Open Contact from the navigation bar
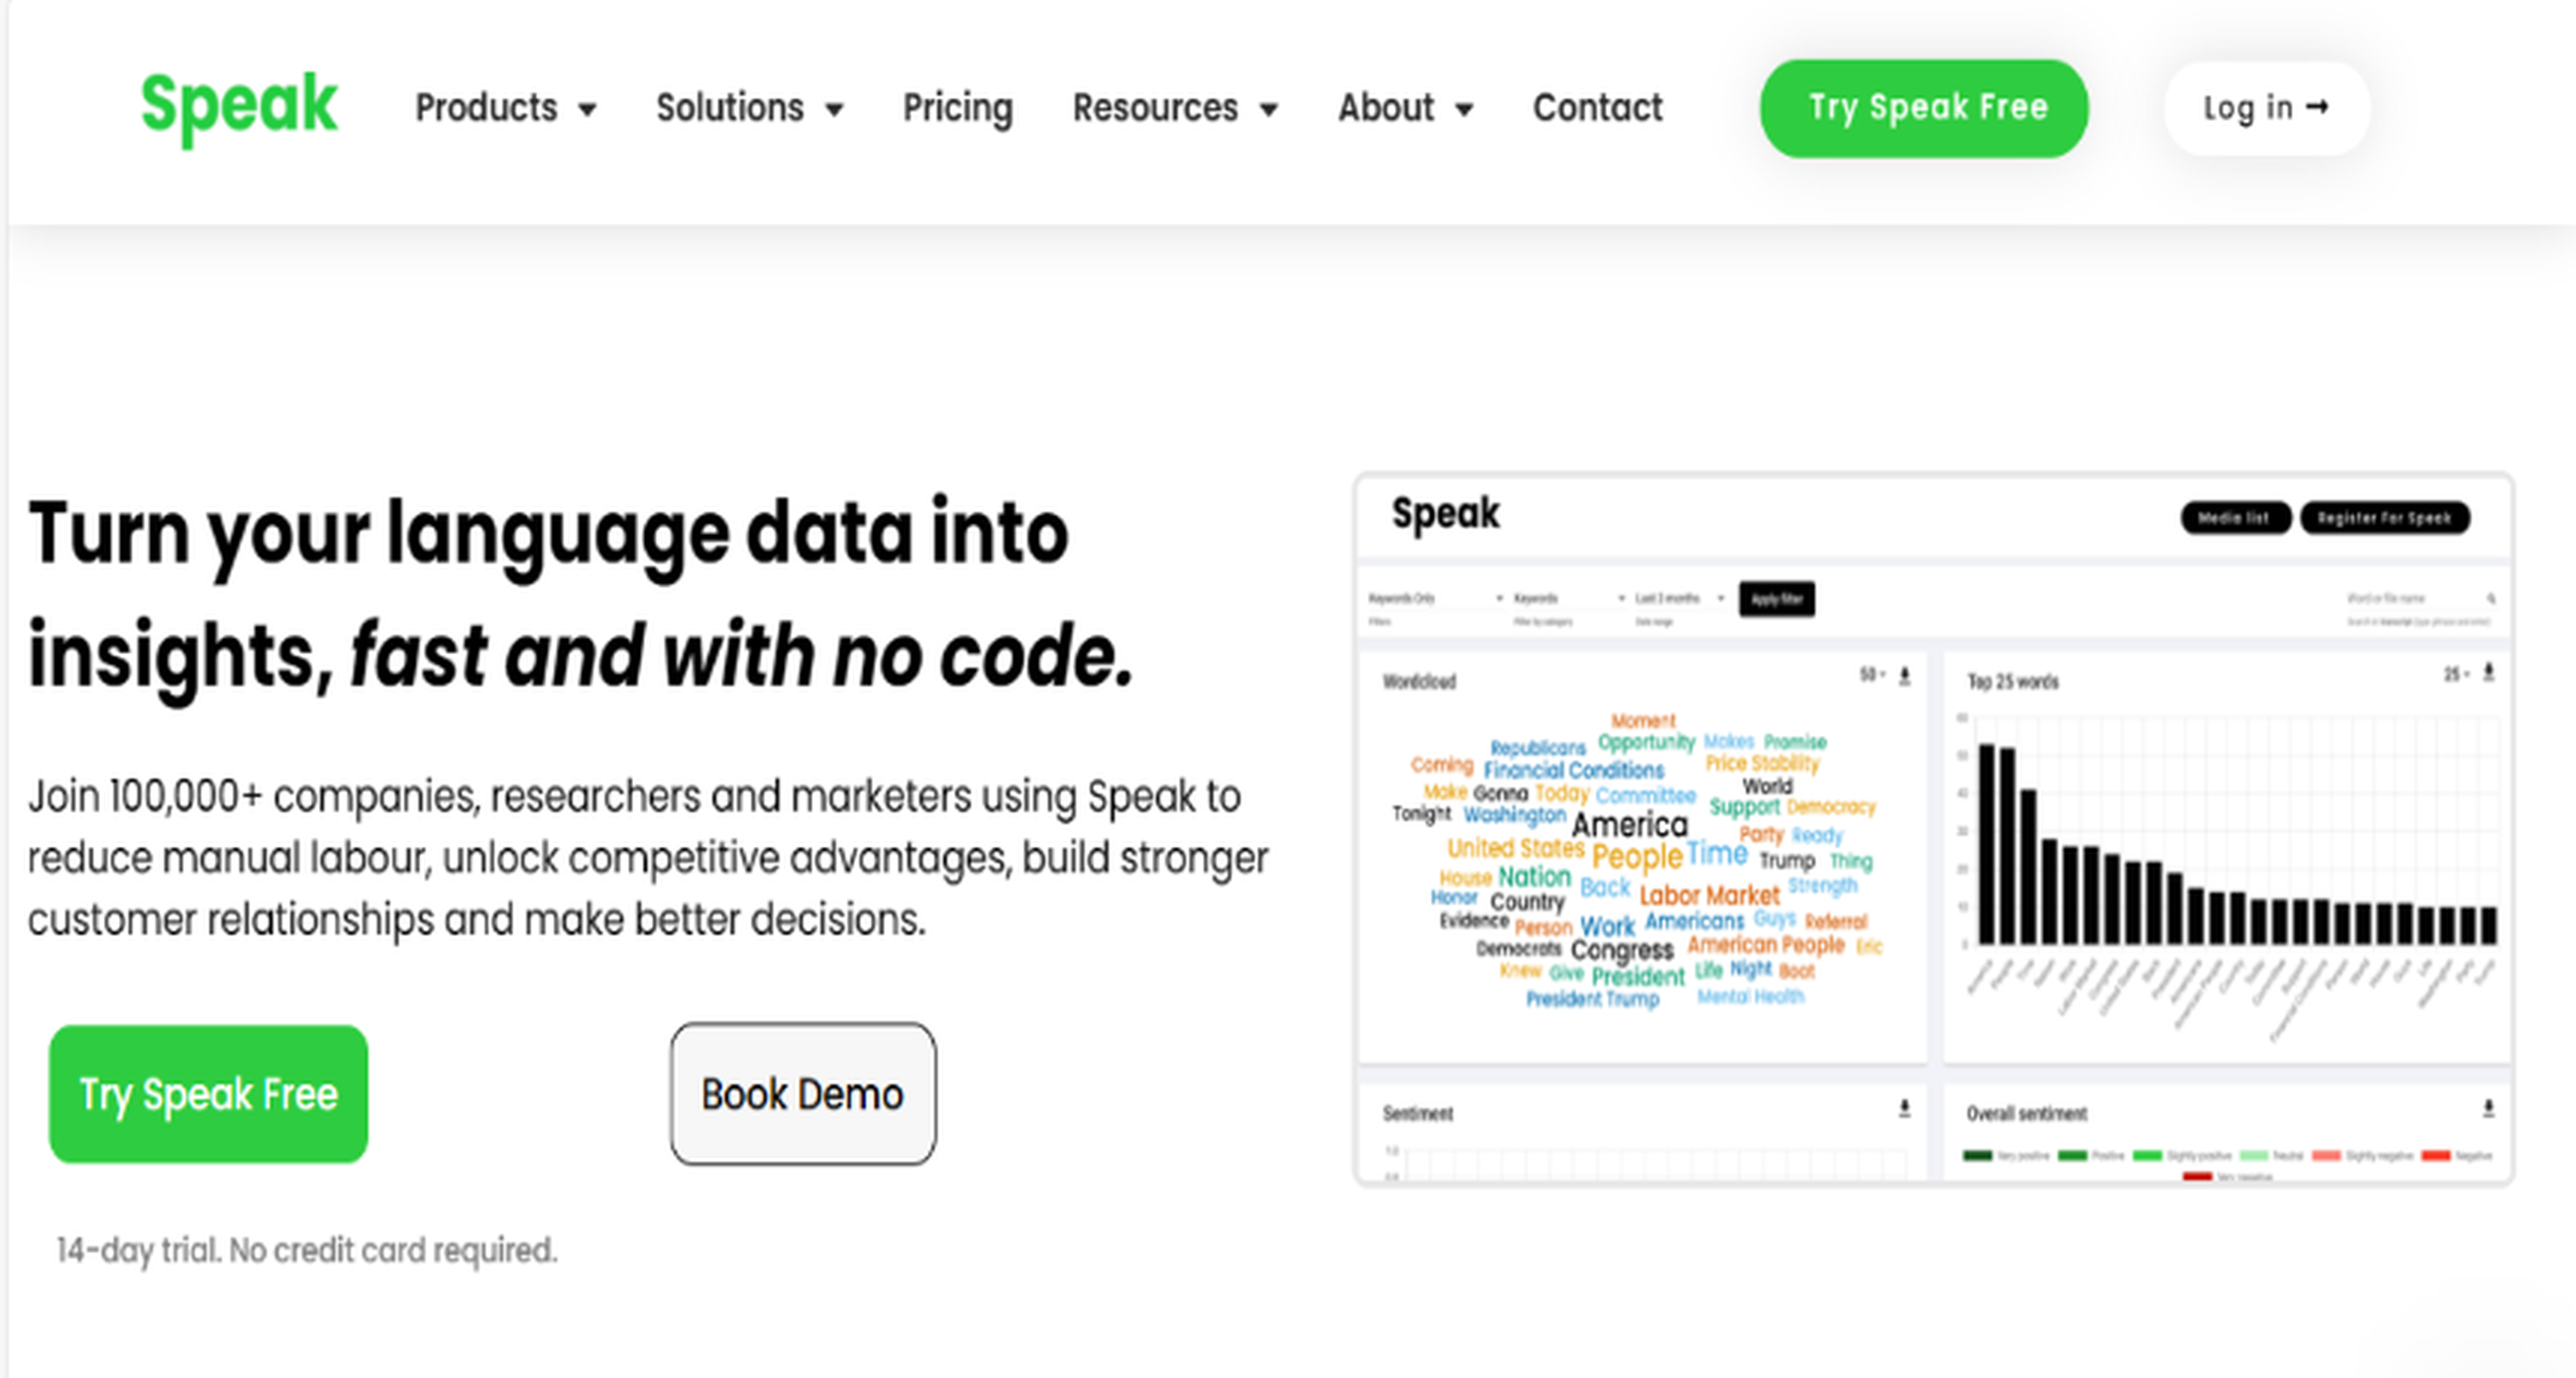The image size is (2576, 1378). coord(1597,108)
